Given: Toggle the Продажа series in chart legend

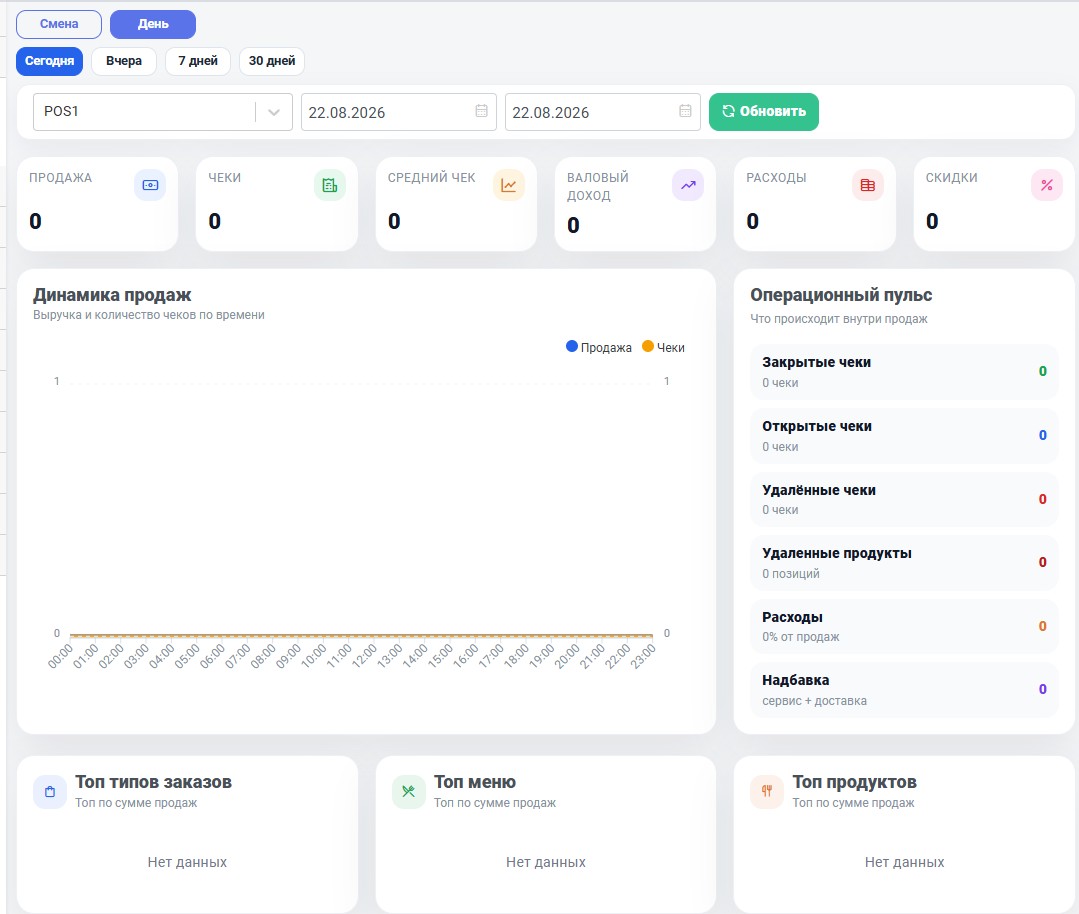Looking at the screenshot, I should 599,348.
